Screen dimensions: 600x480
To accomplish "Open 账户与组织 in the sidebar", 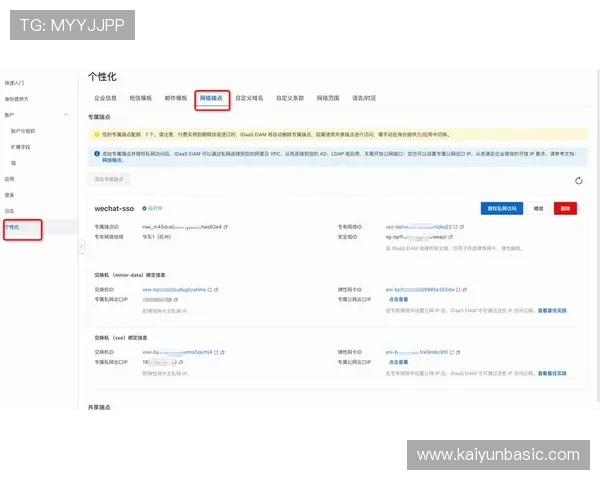I will click(23, 131).
